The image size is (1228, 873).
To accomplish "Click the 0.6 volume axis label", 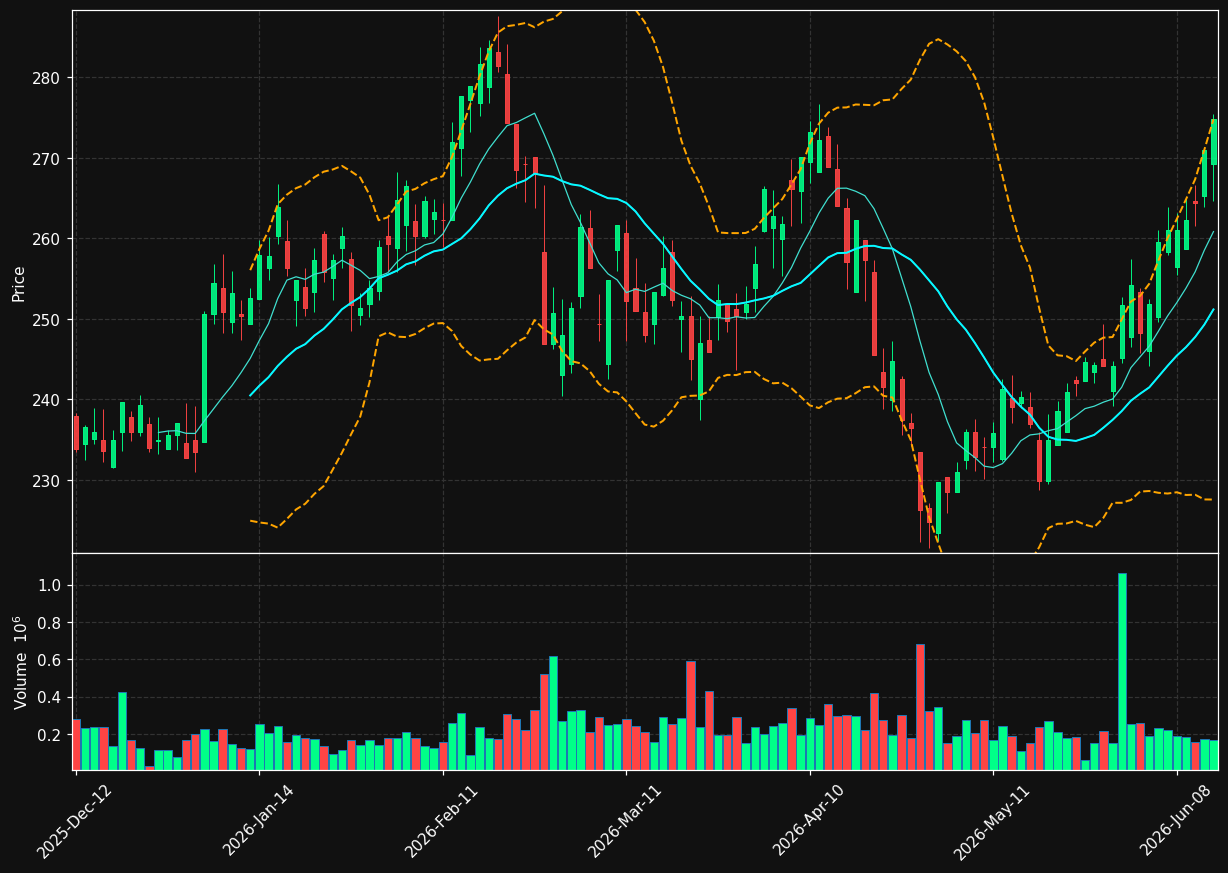I will pos(52,660).
